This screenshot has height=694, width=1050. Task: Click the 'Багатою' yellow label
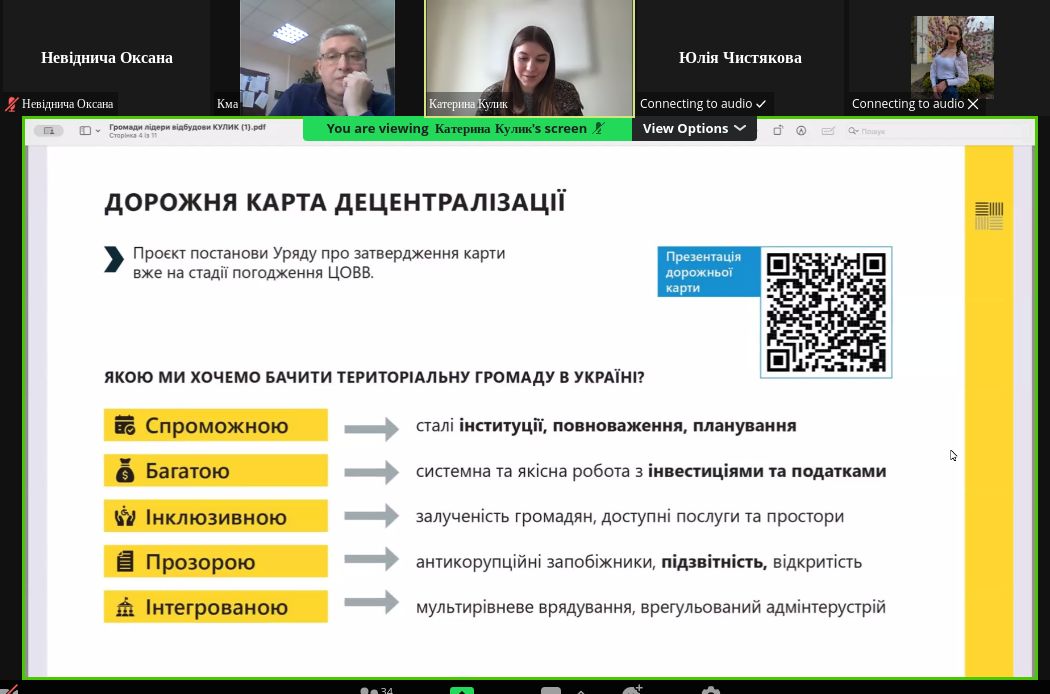(x=216, y=471)
